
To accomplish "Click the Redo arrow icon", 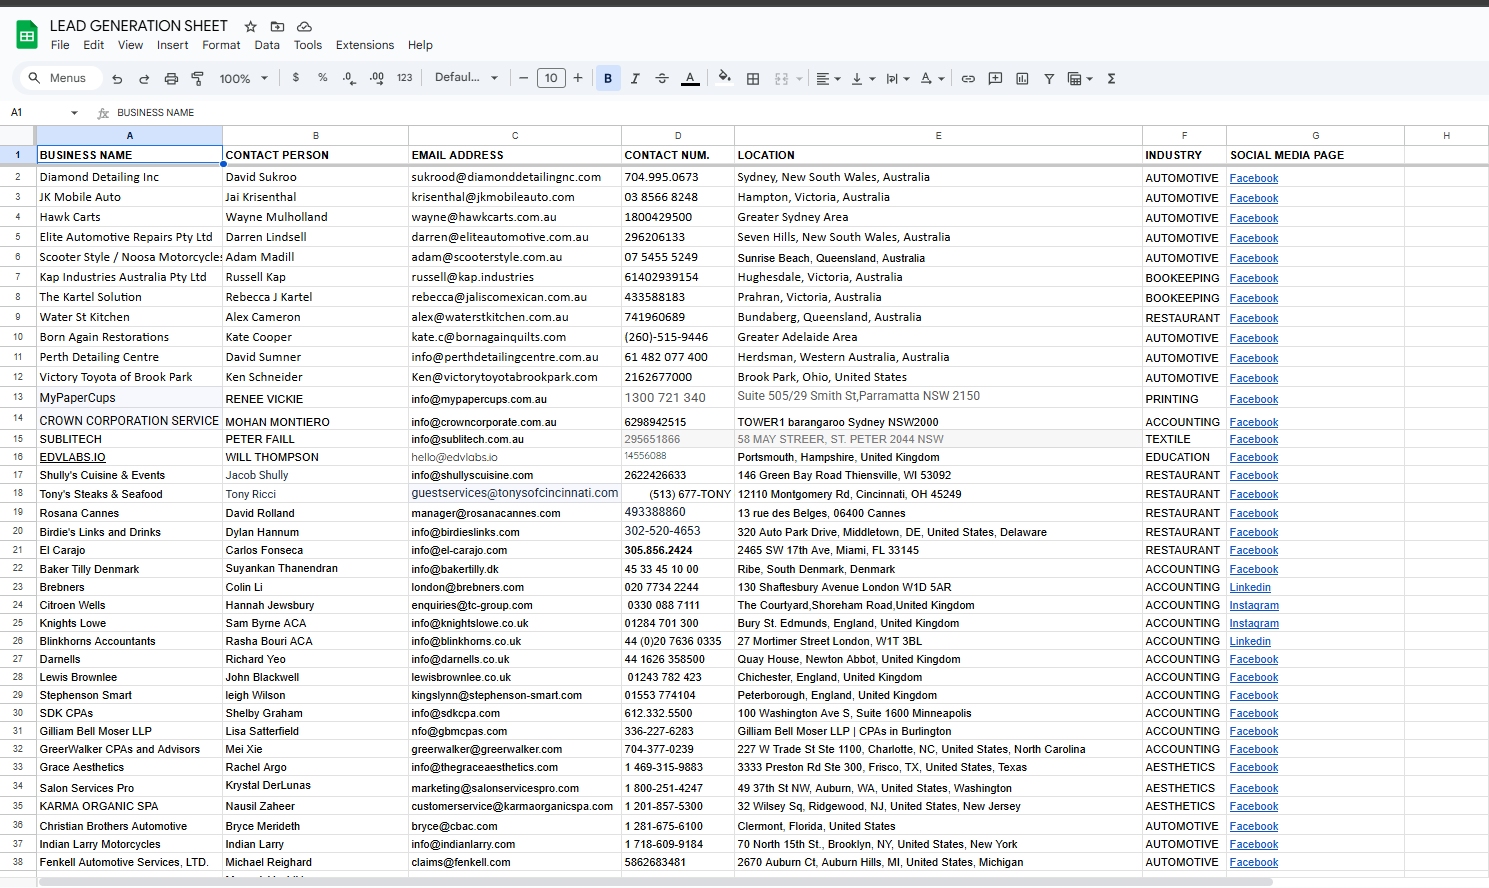I will 144,78.
